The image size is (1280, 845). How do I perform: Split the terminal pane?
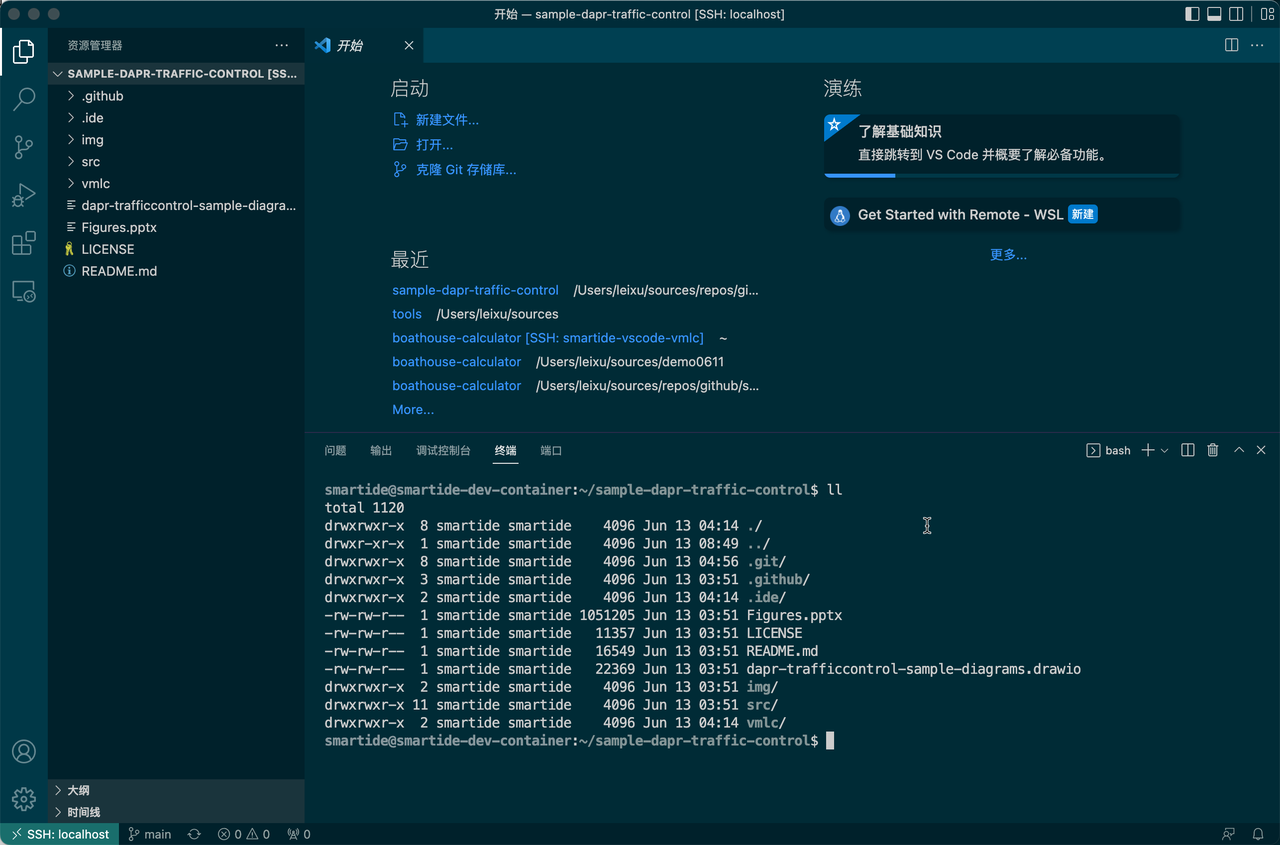click(x=1188, y=450)
